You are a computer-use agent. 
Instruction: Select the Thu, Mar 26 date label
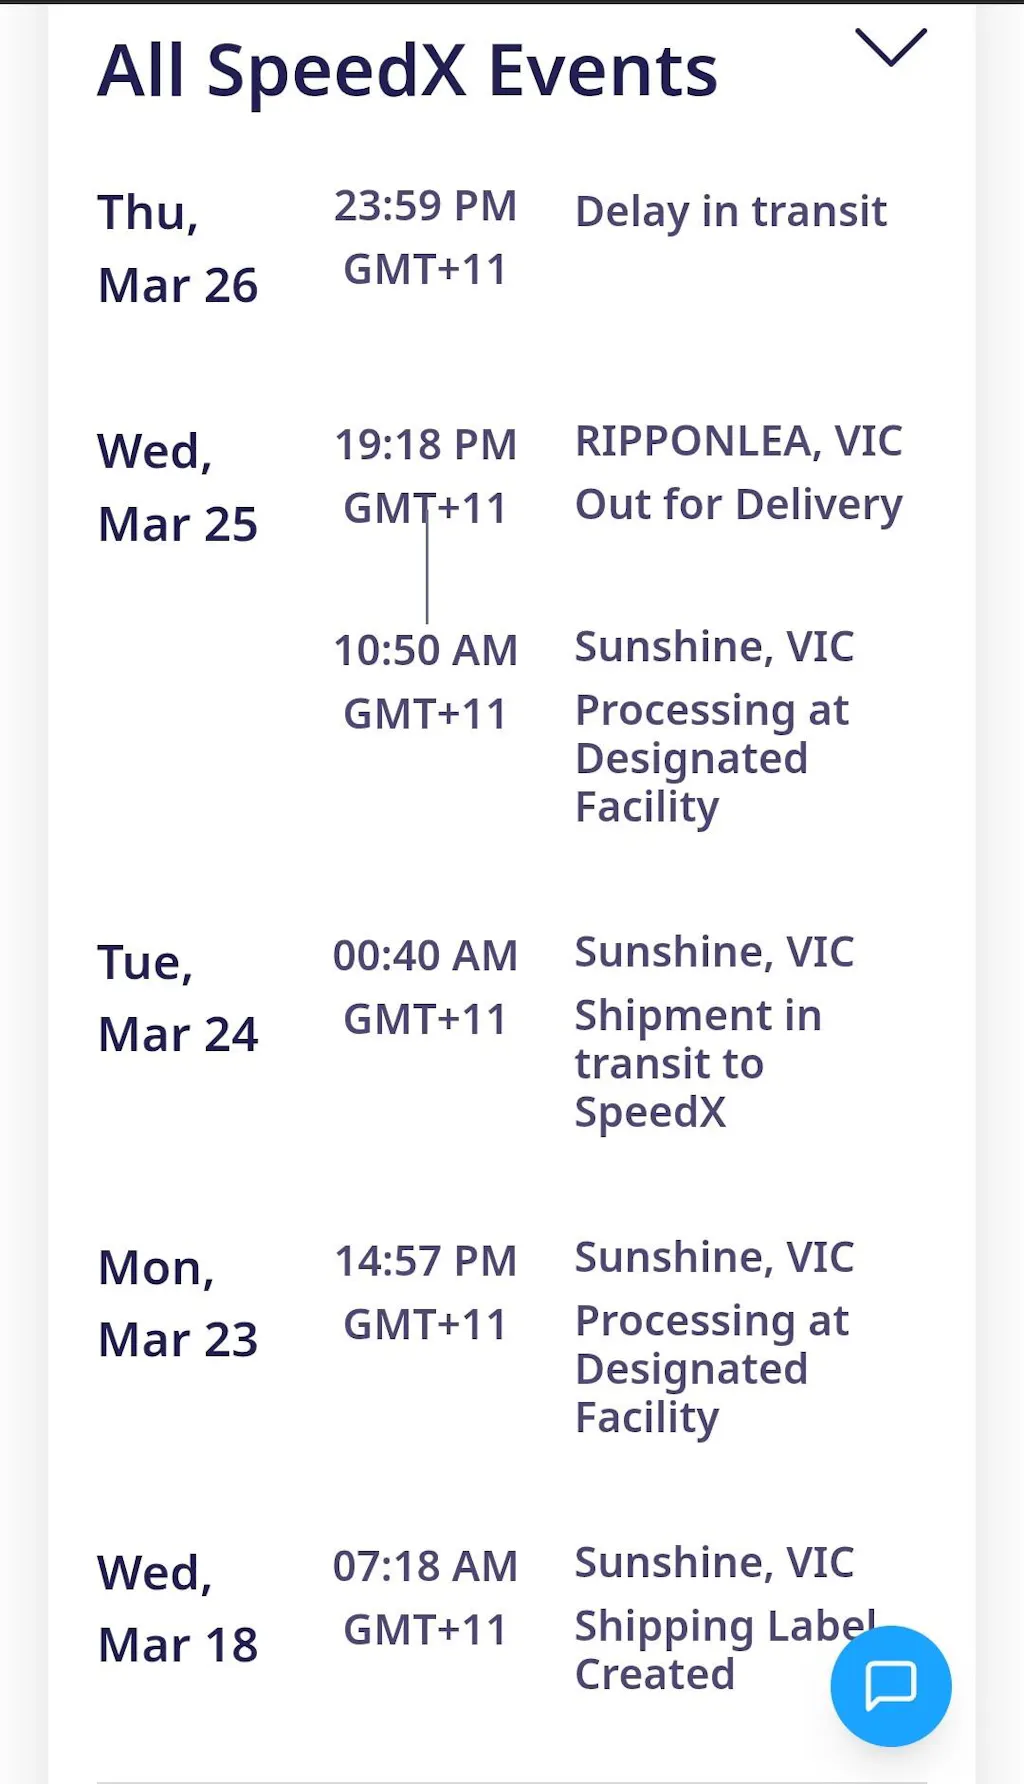tap(177, 249)
